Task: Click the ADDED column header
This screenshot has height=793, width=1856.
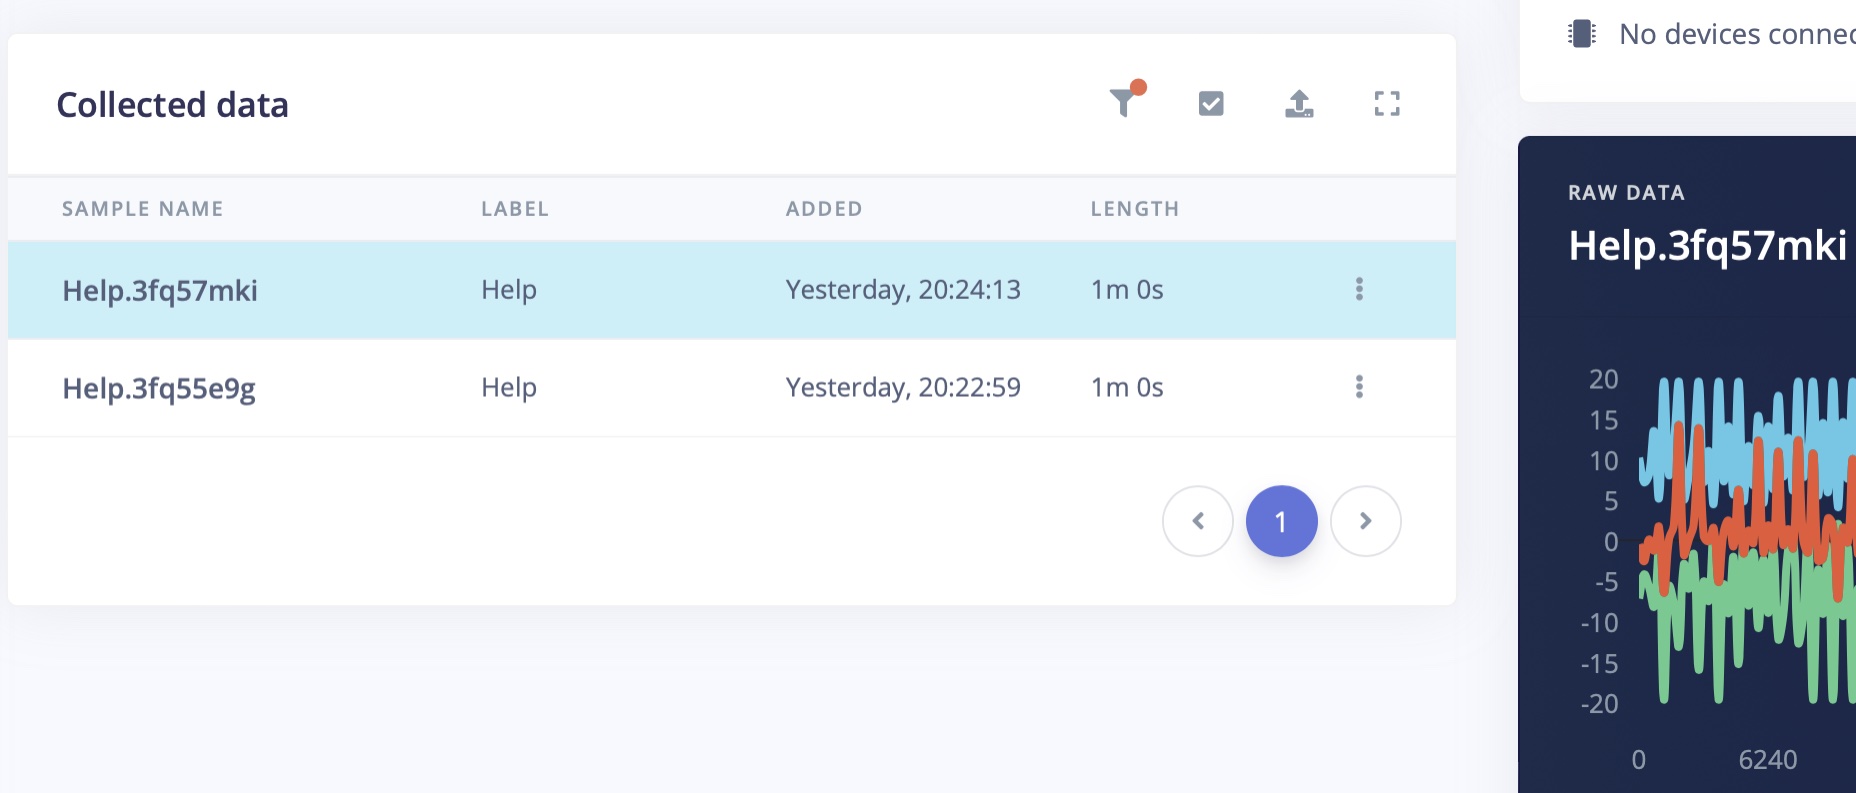Action: click(x=824, y=209)
